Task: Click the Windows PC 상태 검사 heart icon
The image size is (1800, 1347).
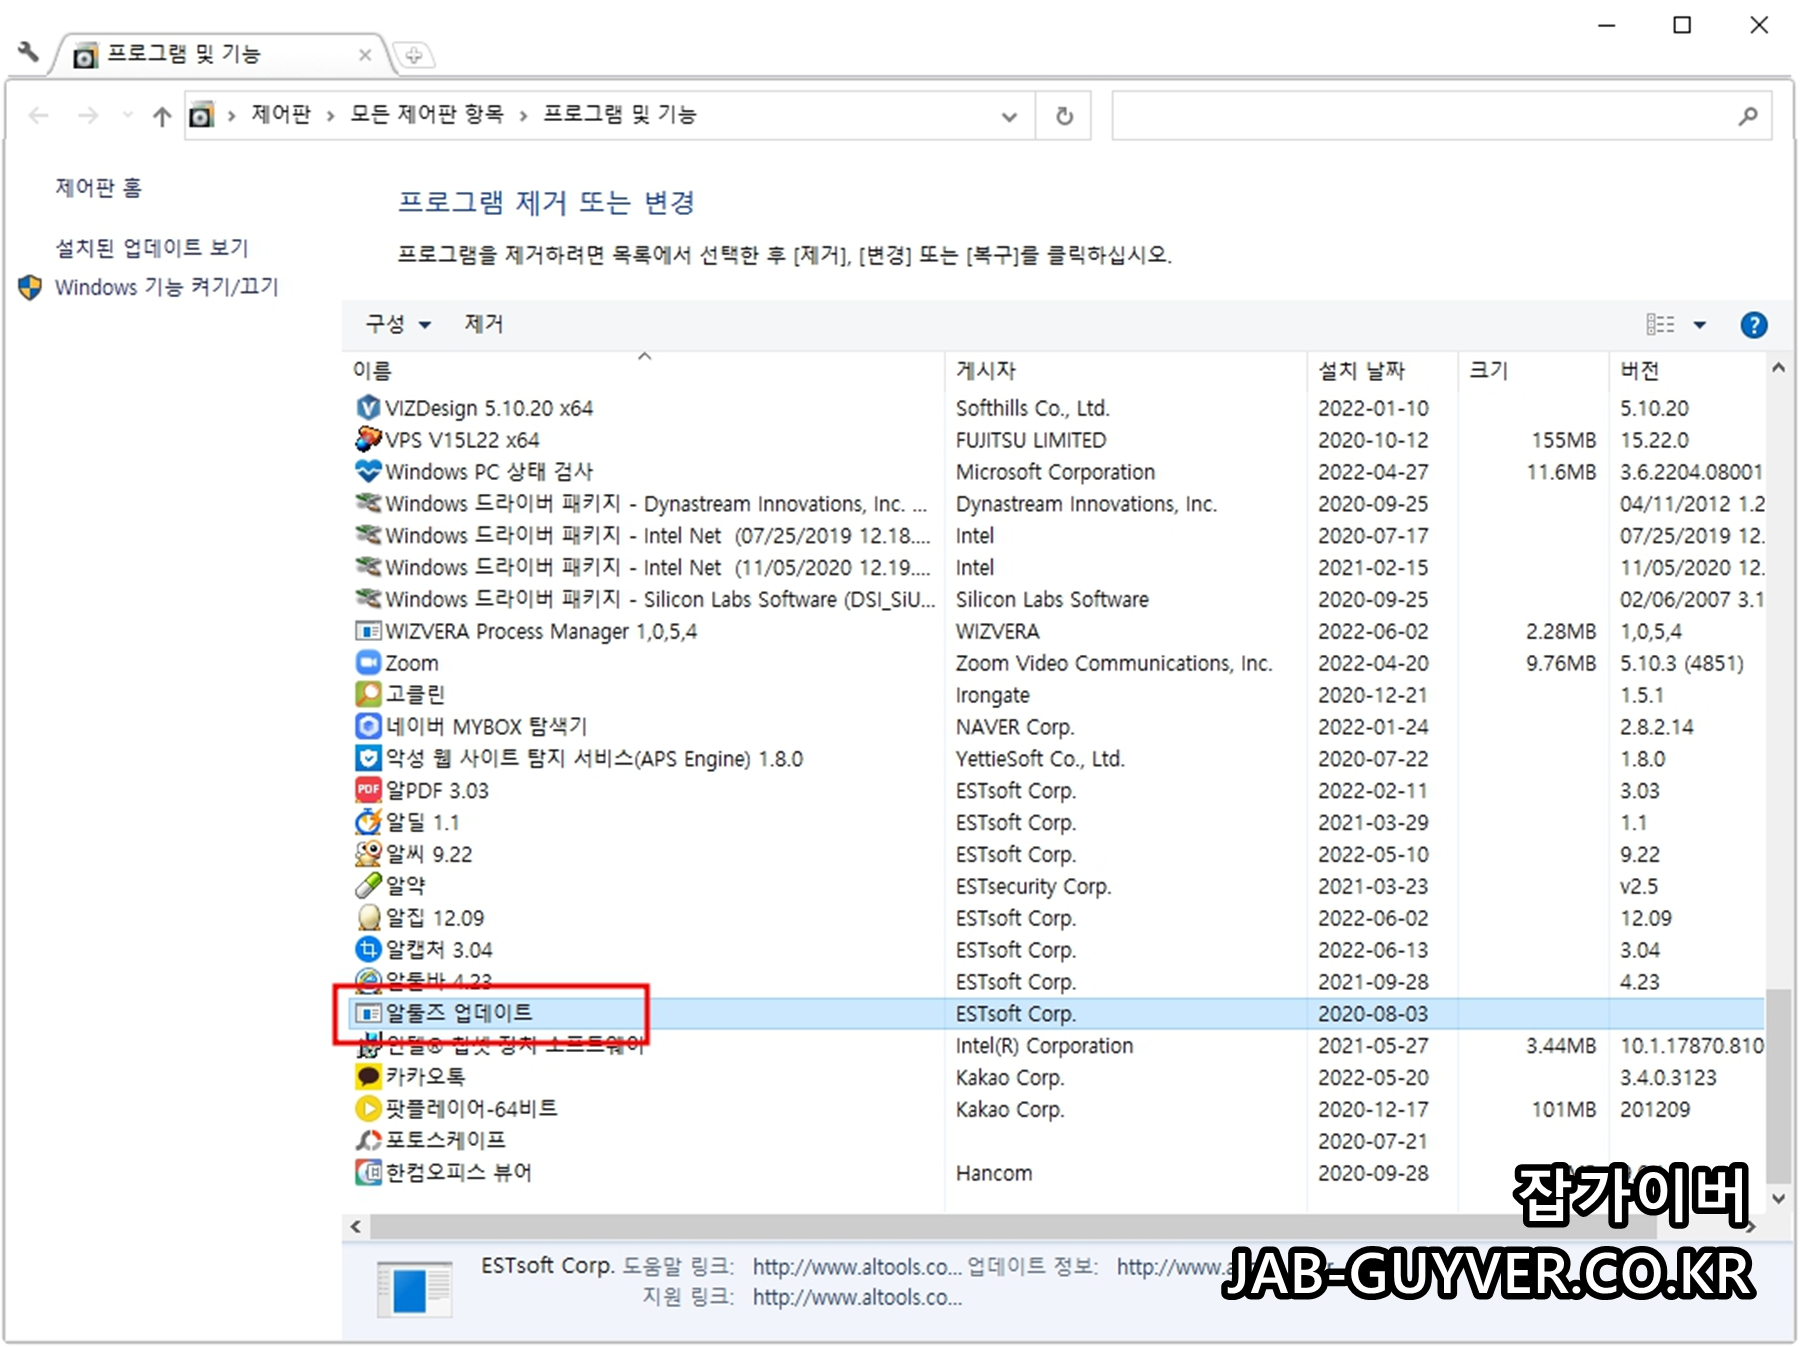Action: click(x=368, y=471)
